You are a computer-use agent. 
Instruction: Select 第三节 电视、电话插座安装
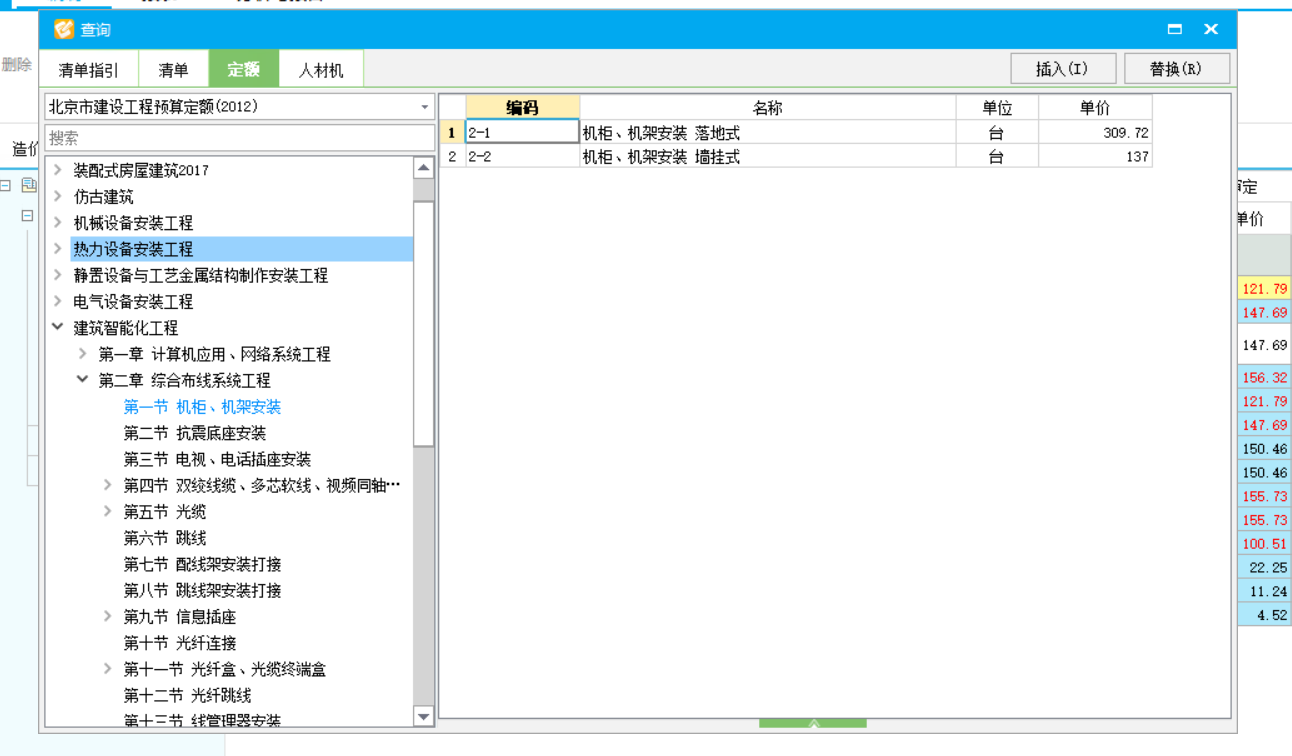click(217, 459)
